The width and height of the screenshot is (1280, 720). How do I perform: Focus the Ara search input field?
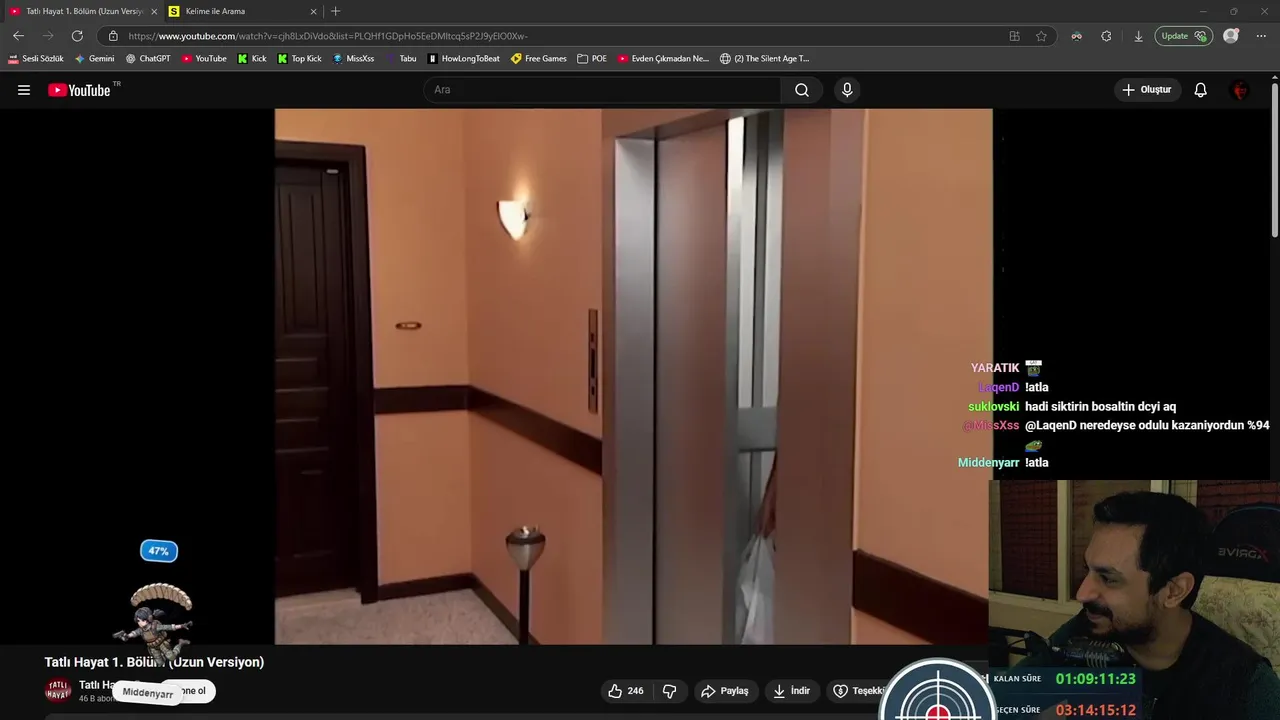coord(603,90)
